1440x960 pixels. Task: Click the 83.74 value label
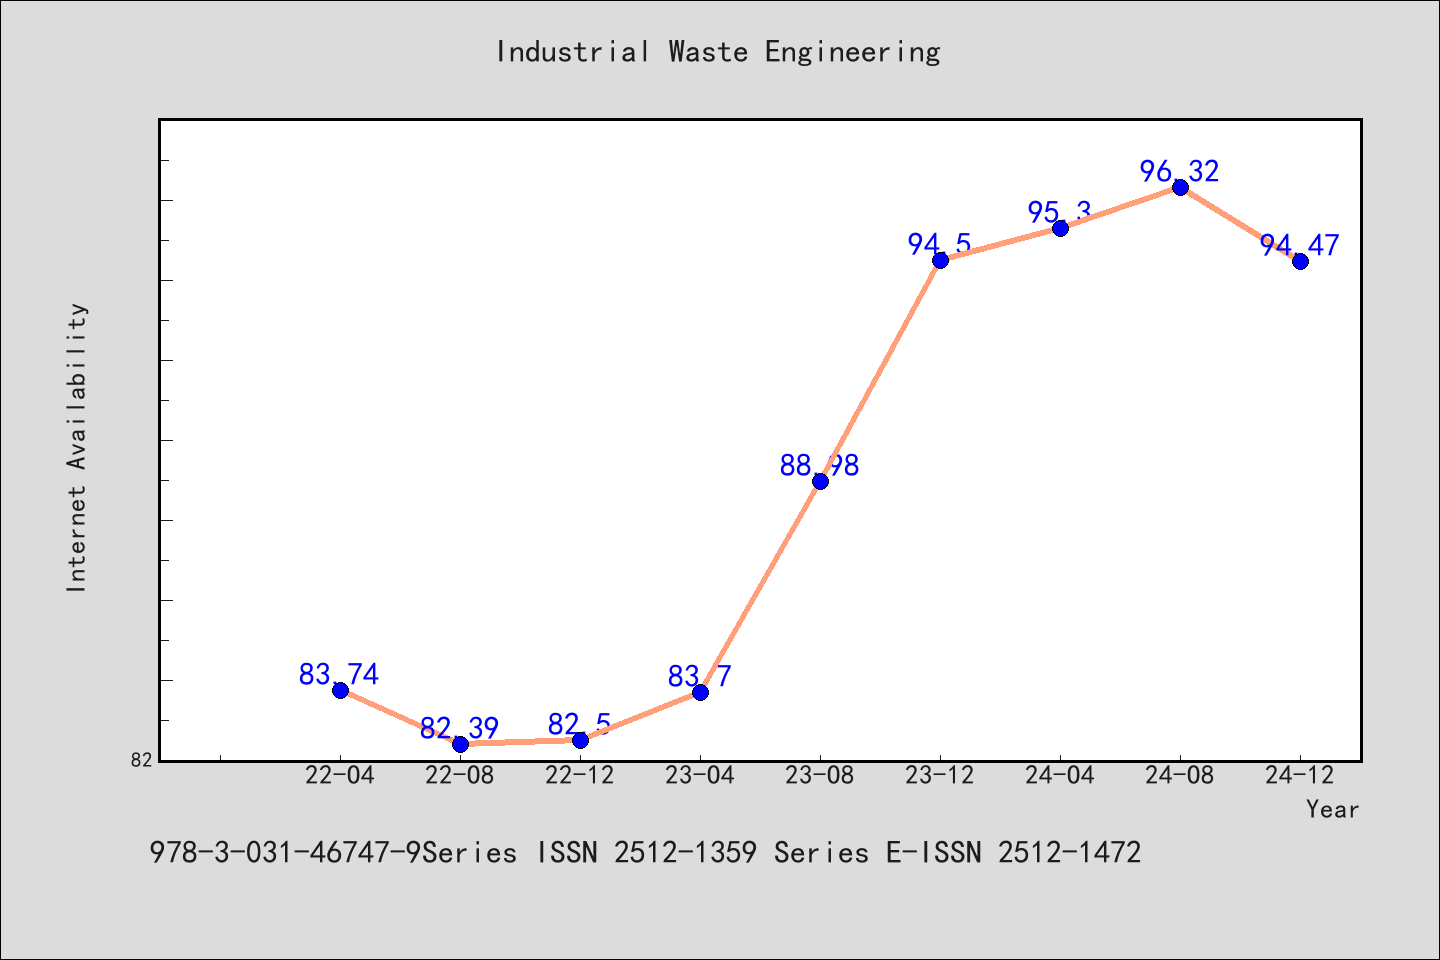(x=339, y=674)
